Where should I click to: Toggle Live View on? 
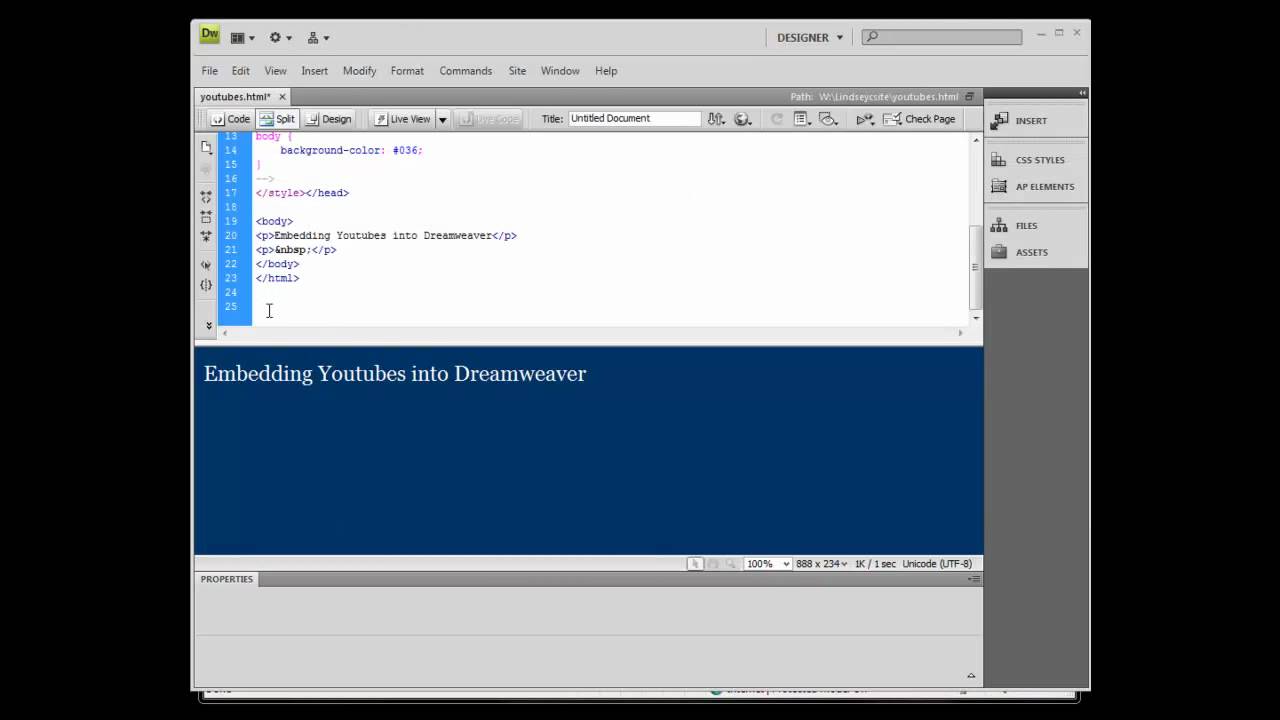pos(402,119)
